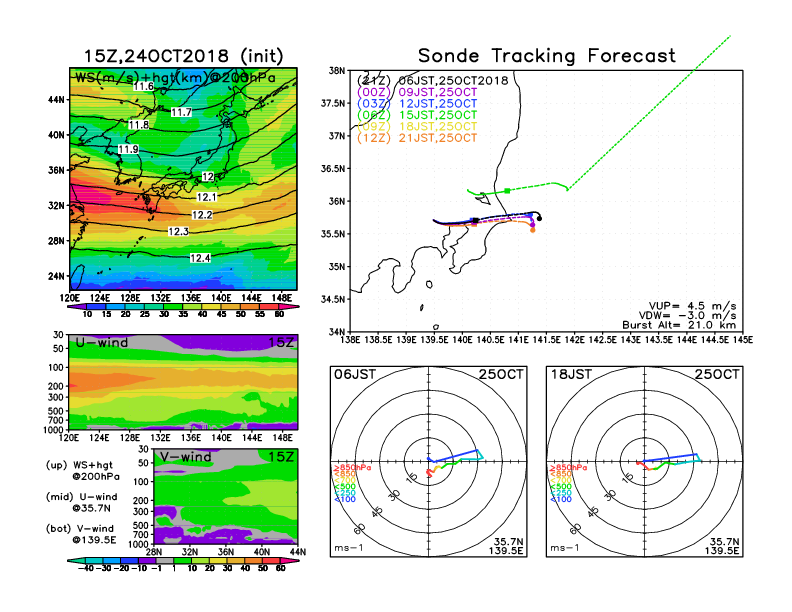Click the '145E' tick on the tracking map
The image size is (792, 612).
[742, 340]
